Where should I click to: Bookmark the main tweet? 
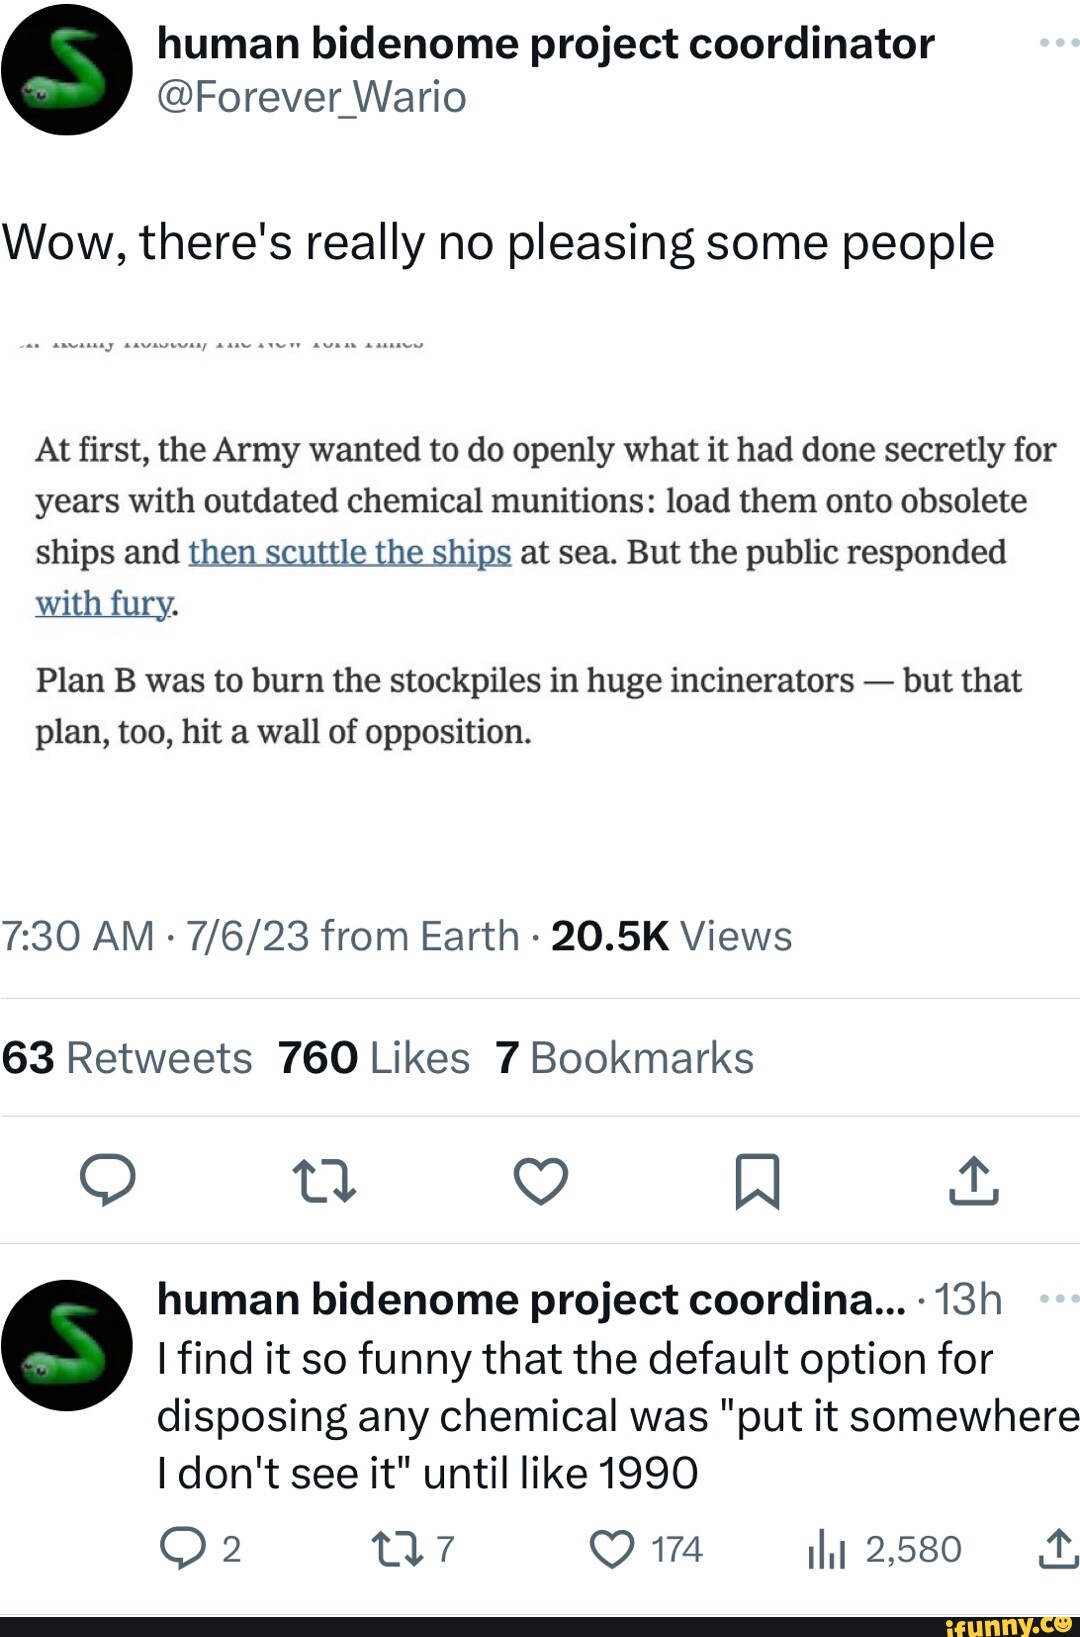pos(757,1180)
